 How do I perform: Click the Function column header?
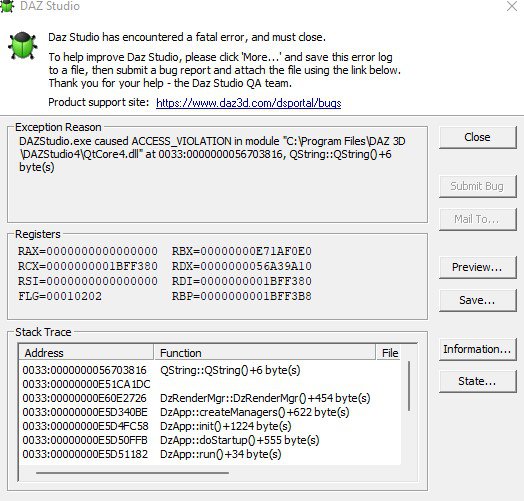(x=264, y=353)
